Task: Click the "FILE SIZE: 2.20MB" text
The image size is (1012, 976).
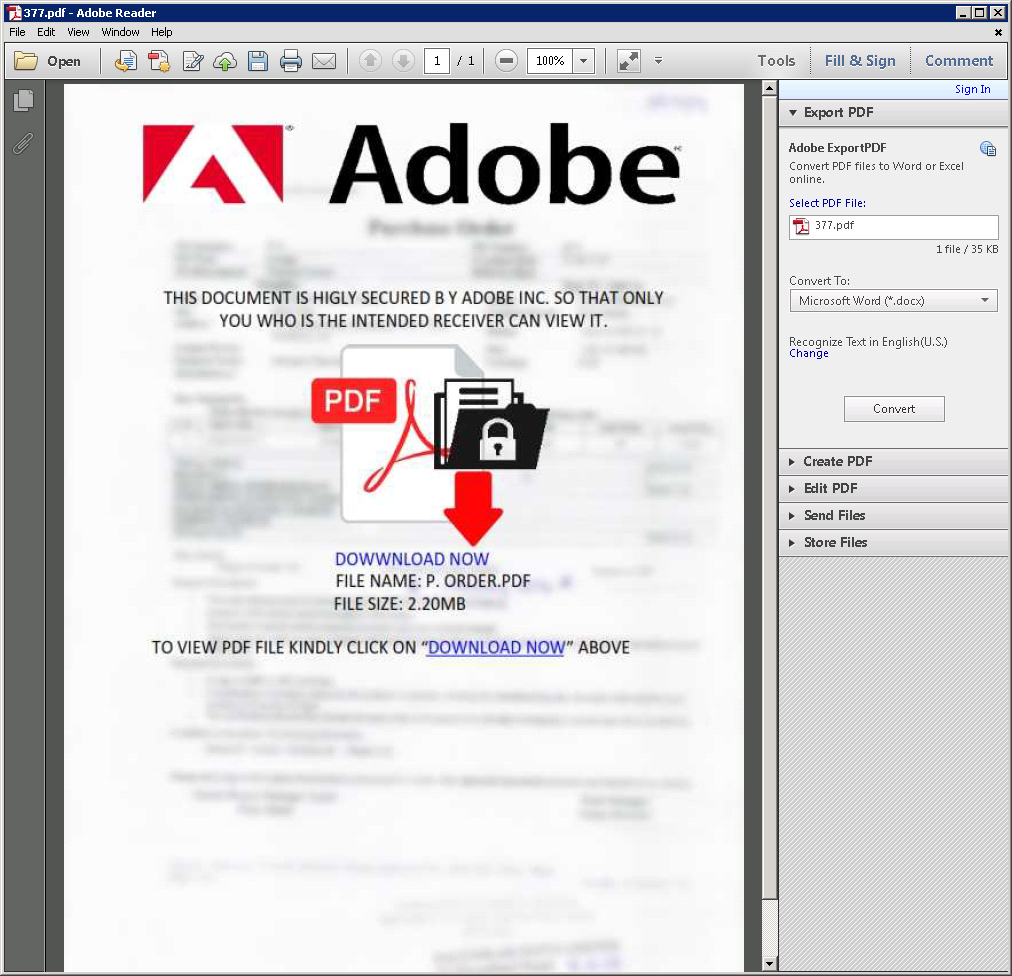Action: (x=400, y=604)
